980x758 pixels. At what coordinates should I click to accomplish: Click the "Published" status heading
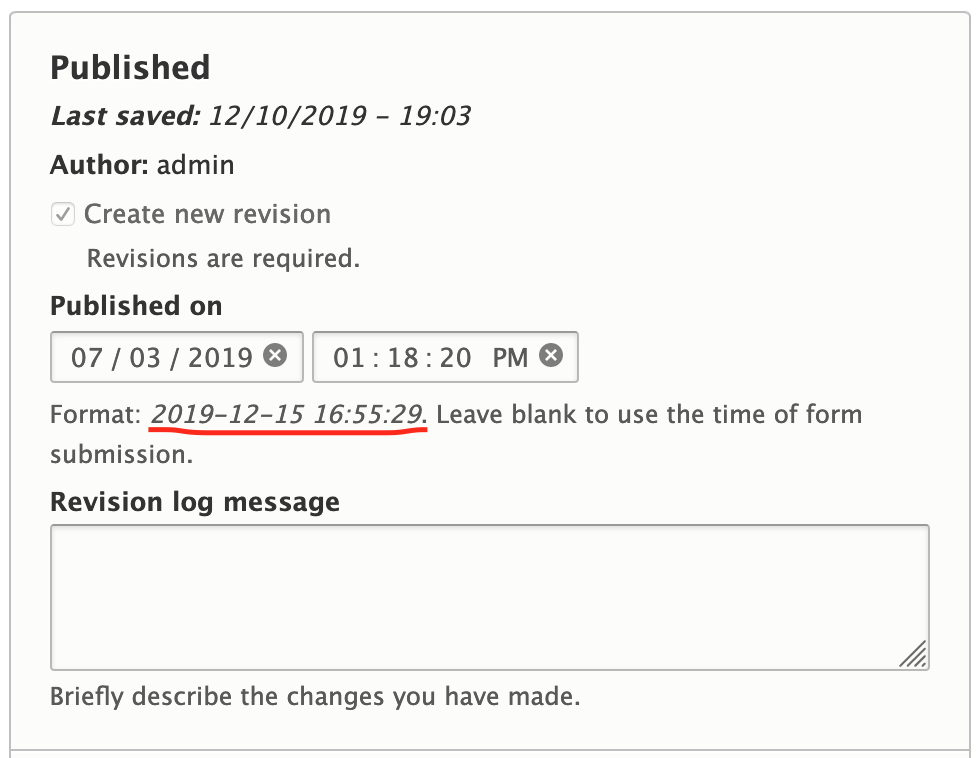tap(130, 68)
